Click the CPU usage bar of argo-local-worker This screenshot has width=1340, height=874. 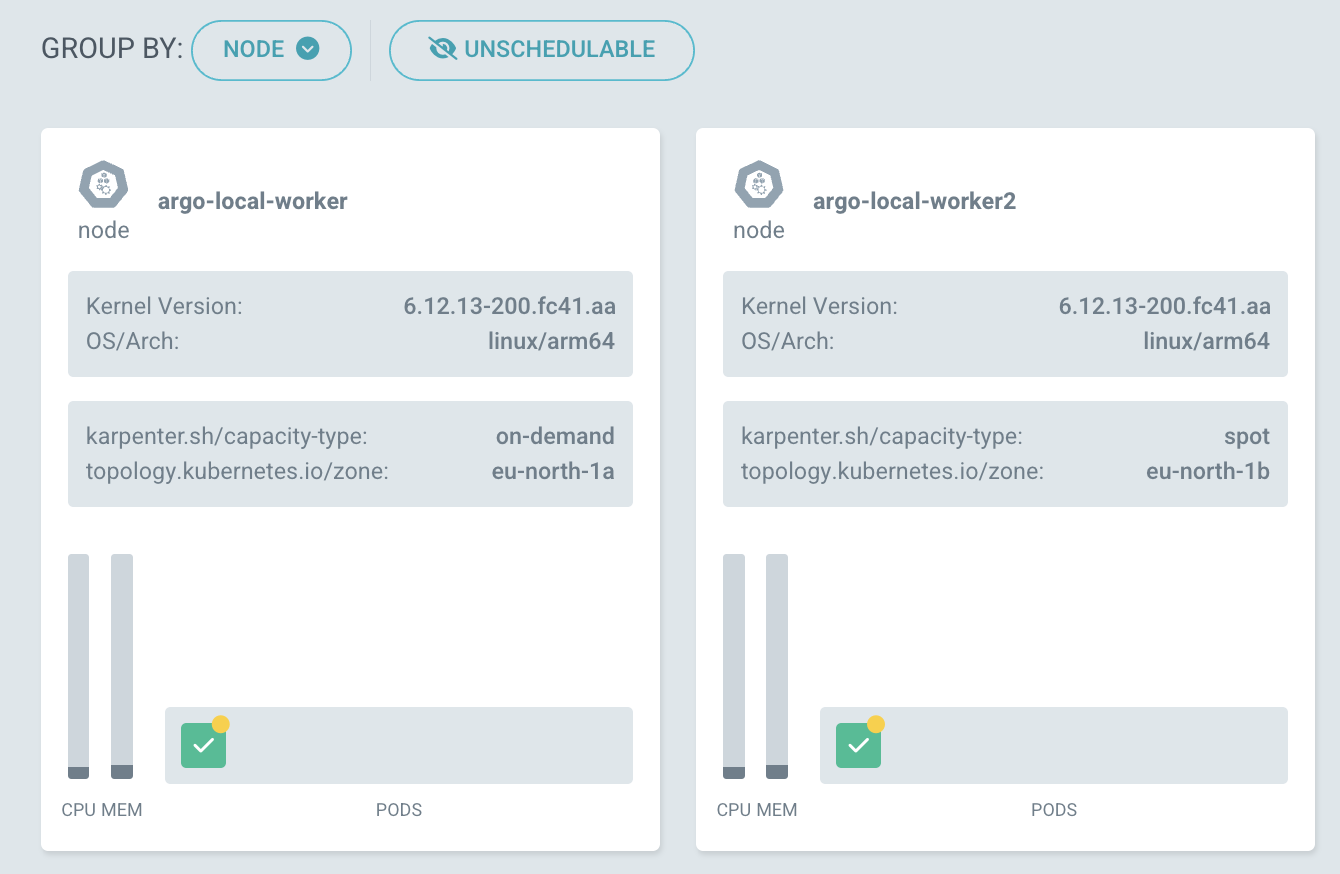pyautogui.click(x=78, y=665)
